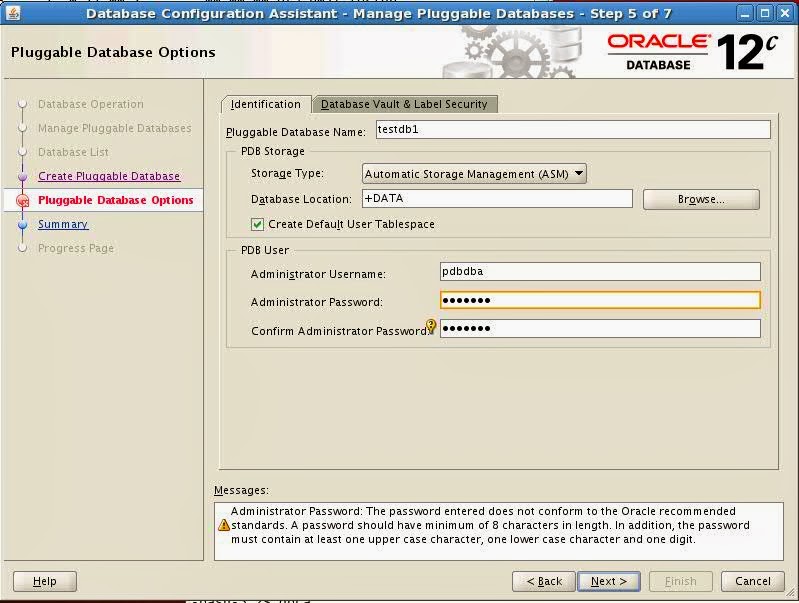The width and height of the screenshot is (799, 603).
Task: Jump to the Summary step link
Action: point(63,224)
